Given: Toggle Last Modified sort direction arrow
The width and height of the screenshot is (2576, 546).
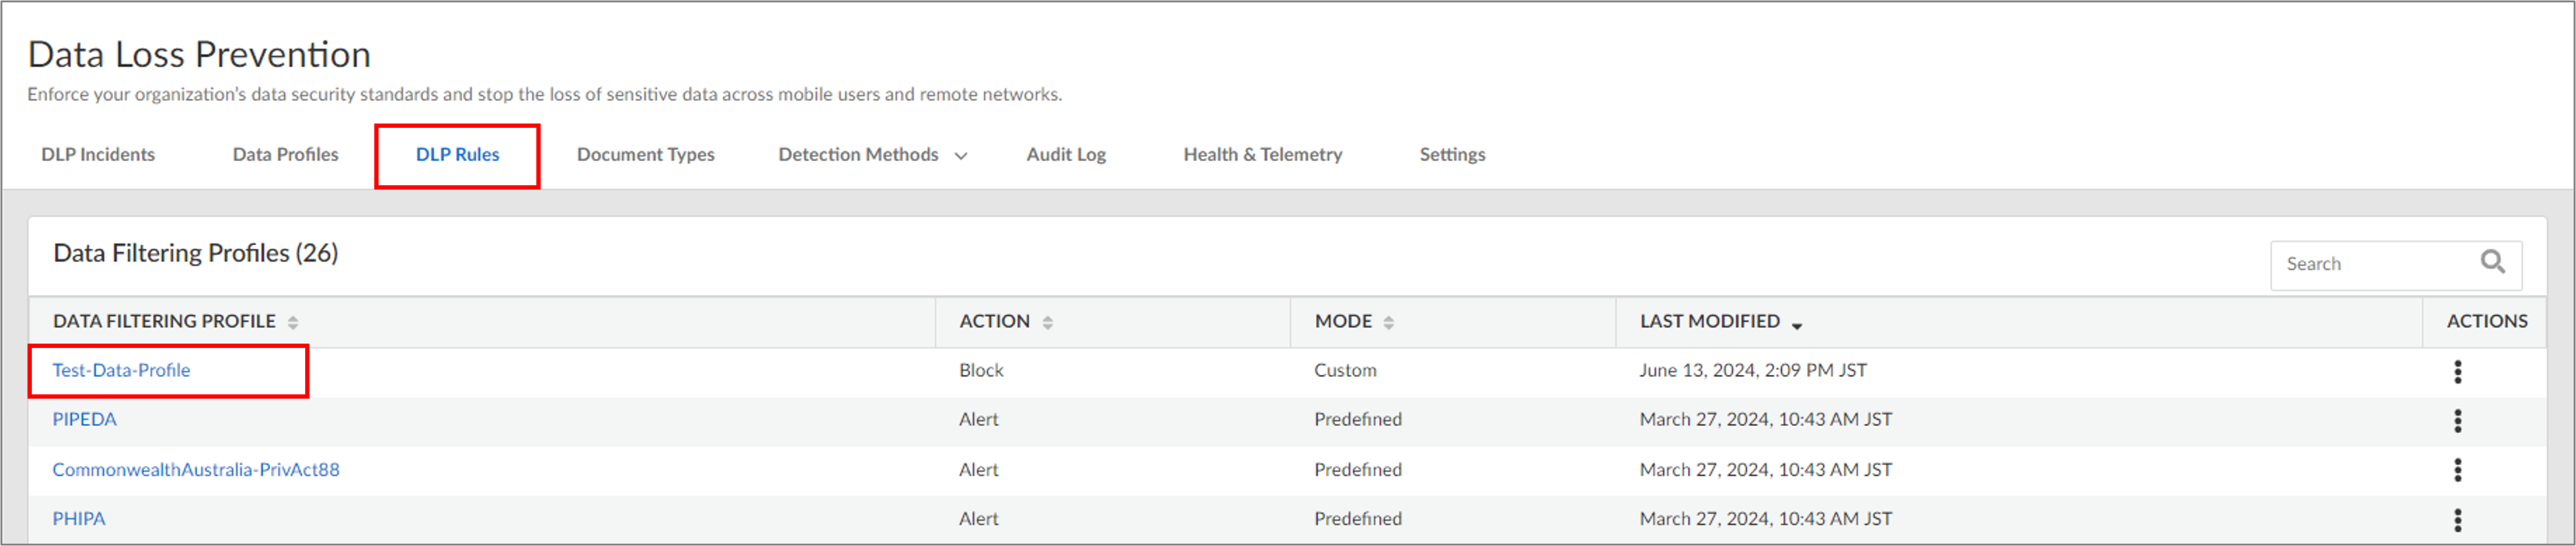Looking at the screenshot, I should tap(1796, 326).
